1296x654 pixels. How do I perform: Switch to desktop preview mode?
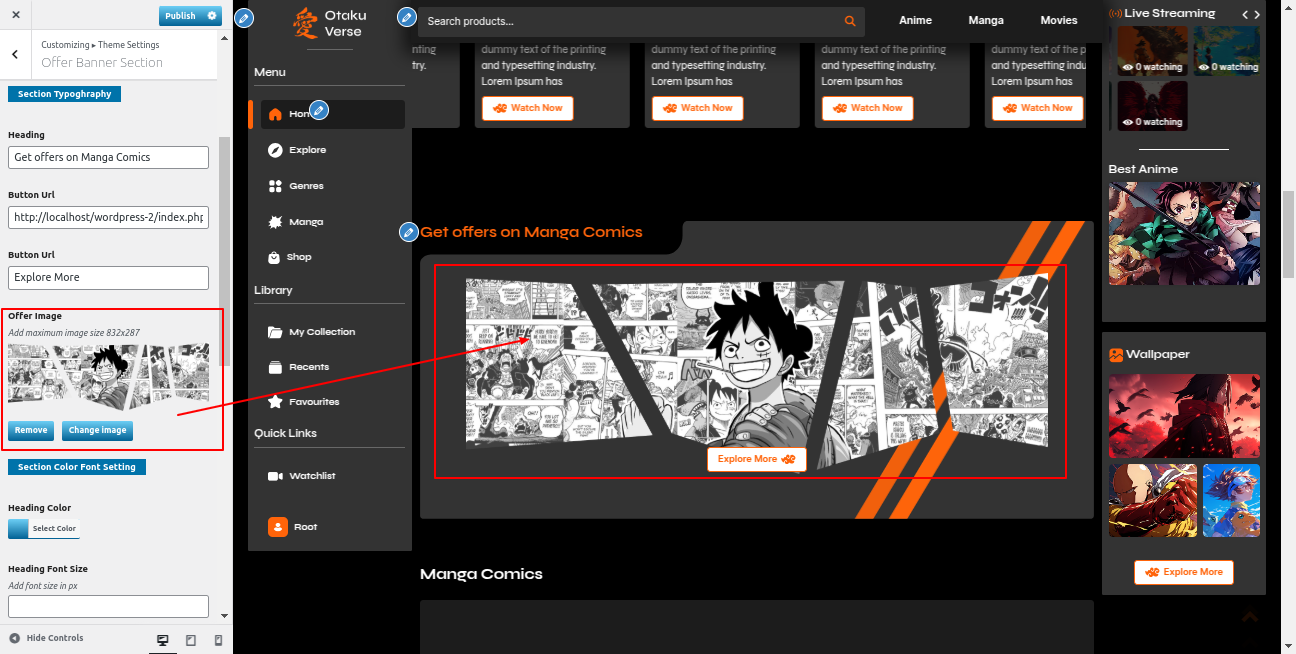pos(163,640)
